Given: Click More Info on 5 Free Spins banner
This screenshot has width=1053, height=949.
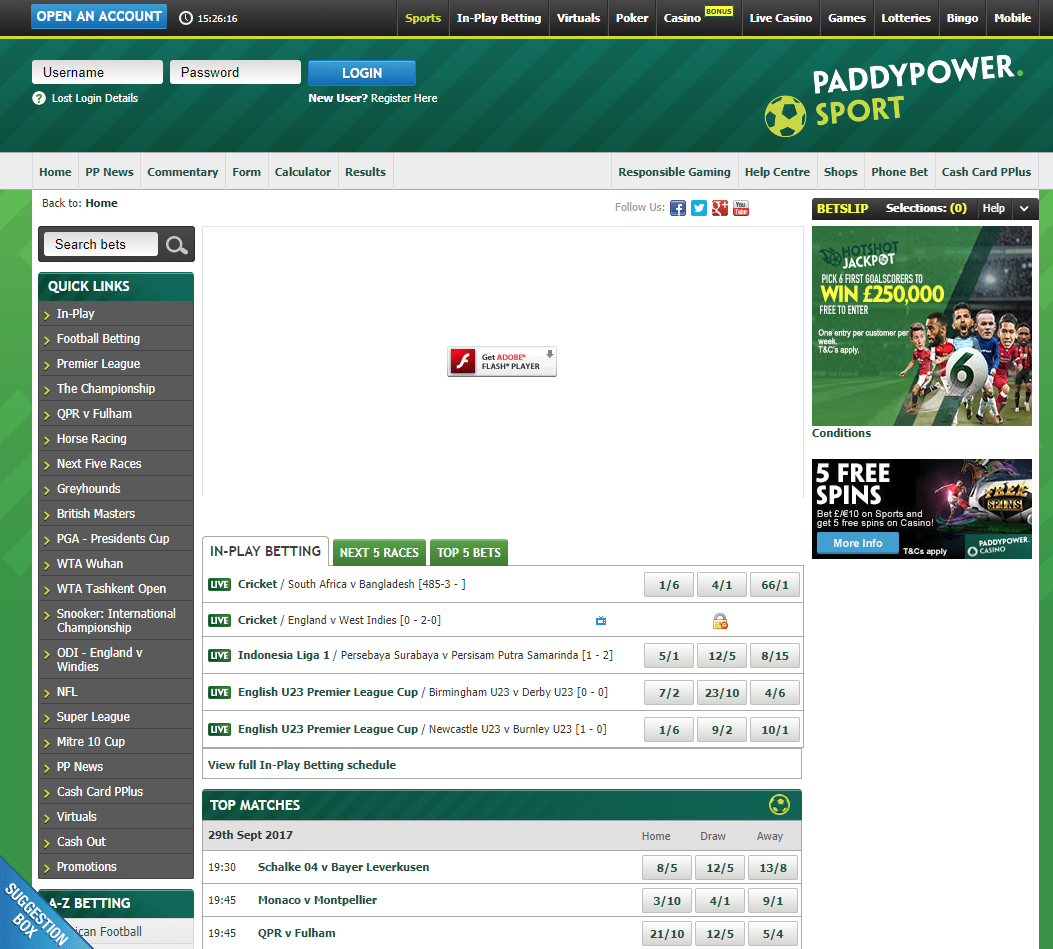Looking at the screenshot, I should 858,543.
